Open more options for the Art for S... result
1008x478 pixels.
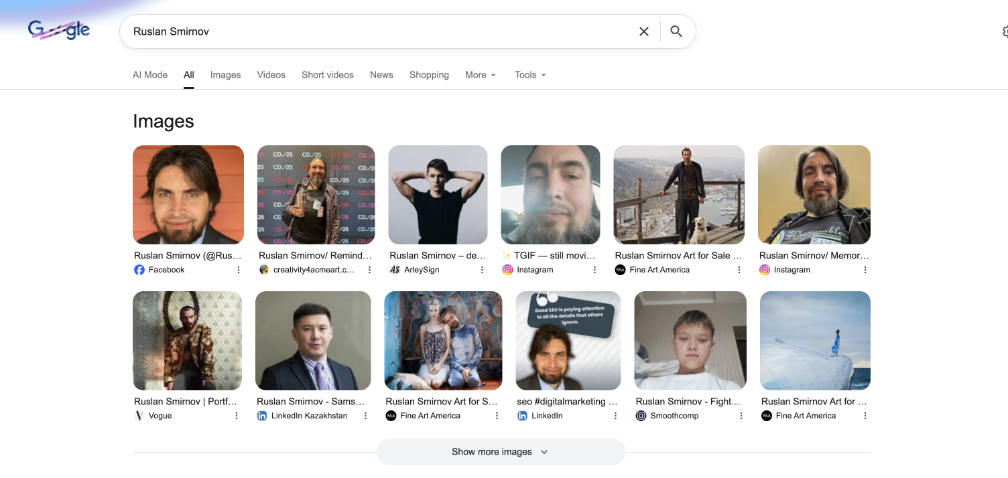click(497, 416)
